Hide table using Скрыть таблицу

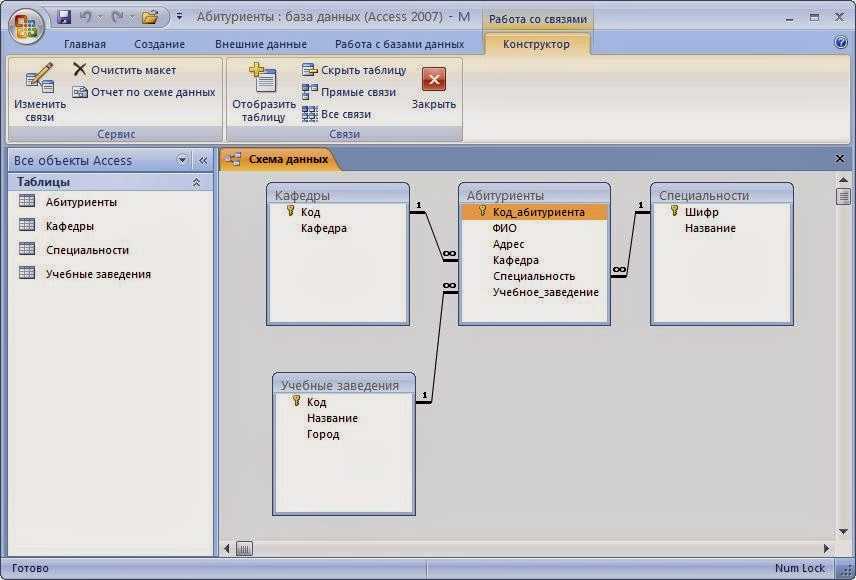354,70
